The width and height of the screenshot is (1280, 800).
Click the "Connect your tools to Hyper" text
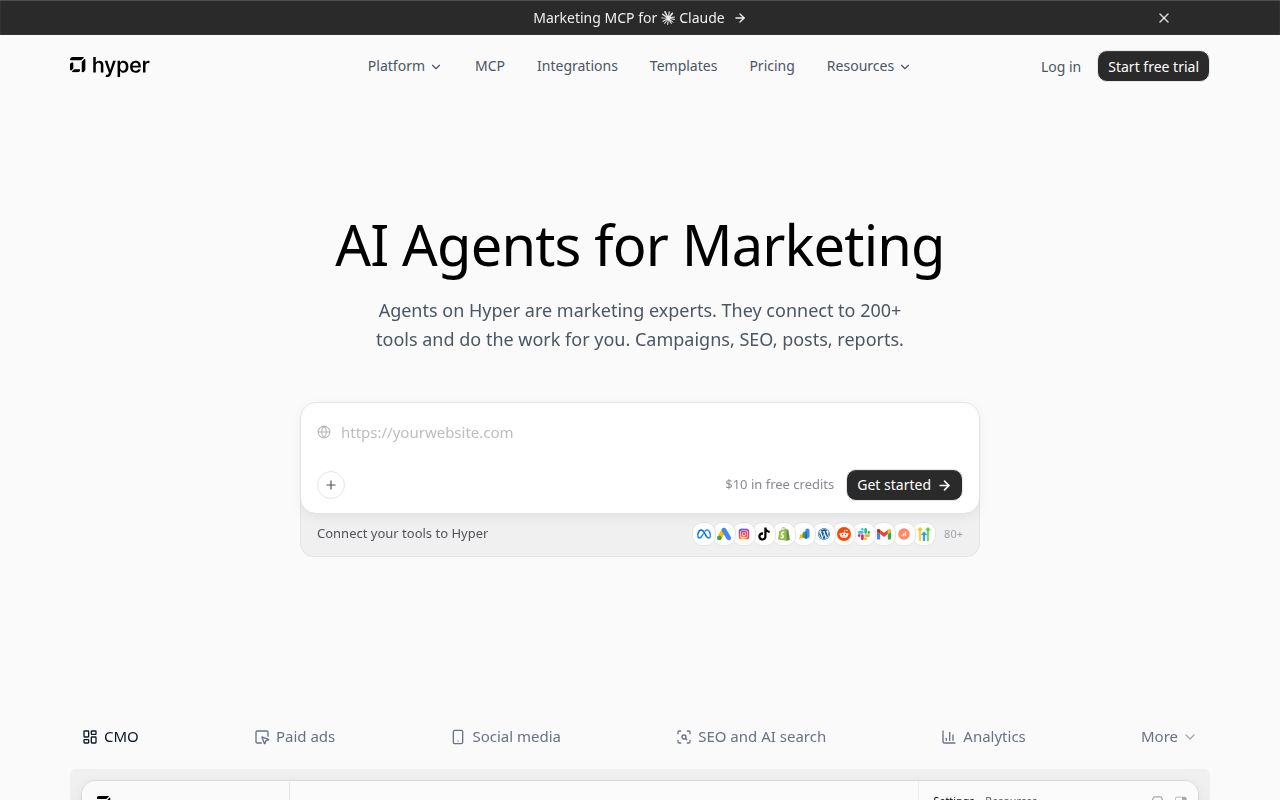point(402,534)
